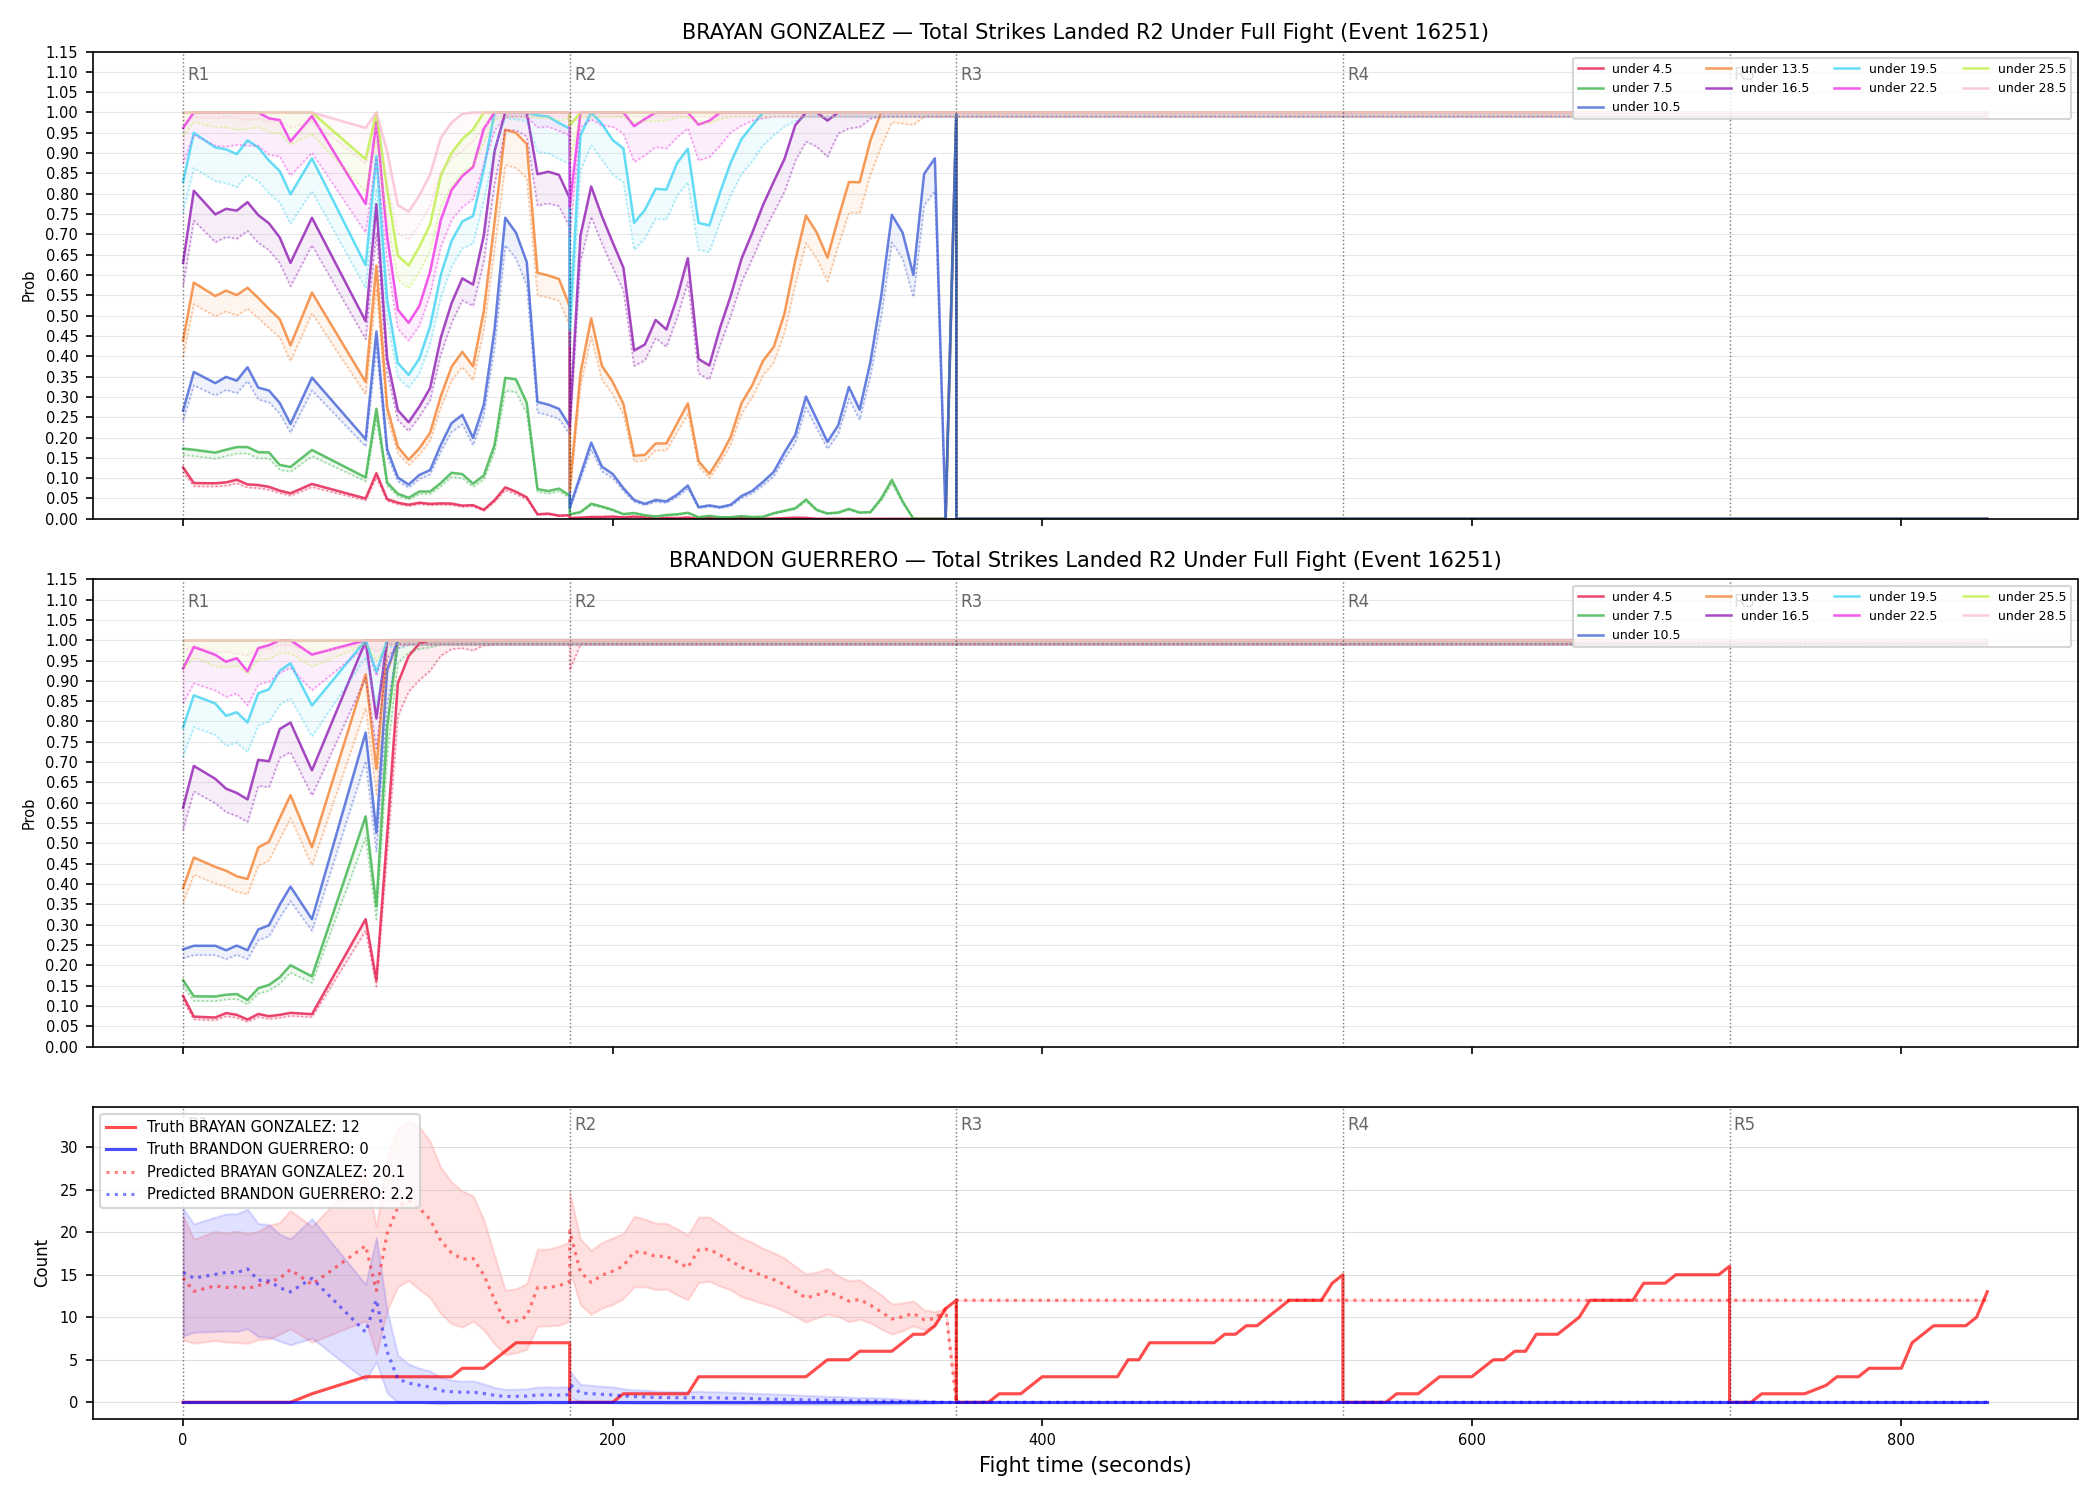Click the 600 tick label on the x-axis
Viewport: 2100px width, 1500px height.
[1472, 1440]
